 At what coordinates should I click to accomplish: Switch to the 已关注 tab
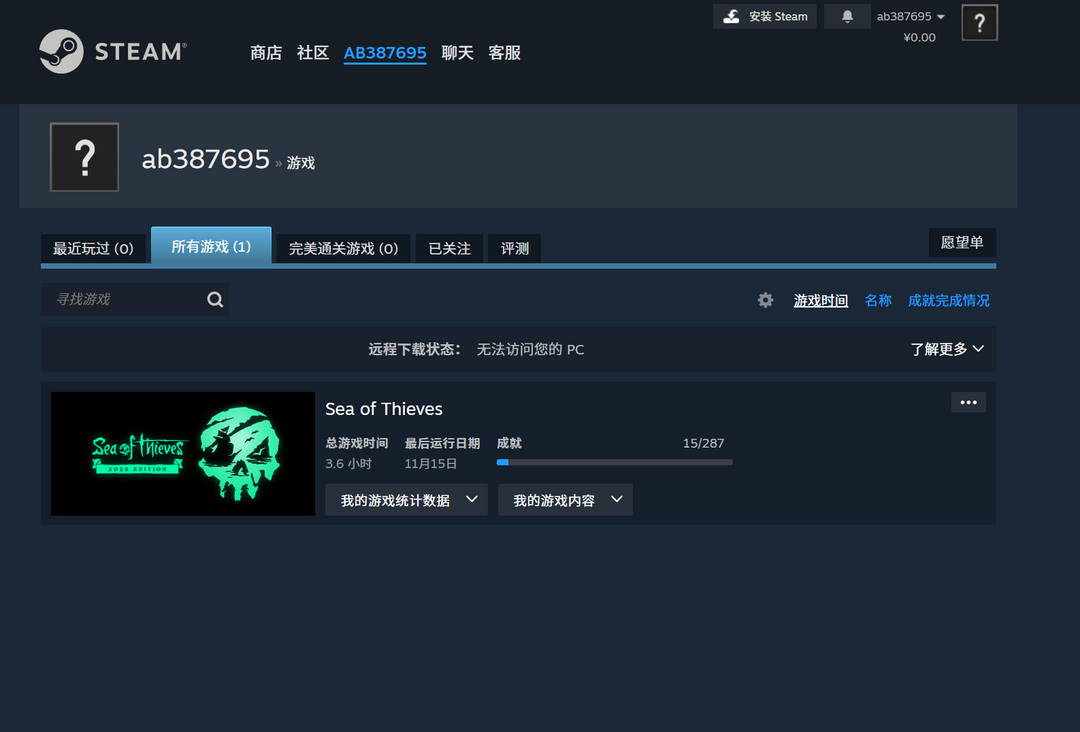449,248
